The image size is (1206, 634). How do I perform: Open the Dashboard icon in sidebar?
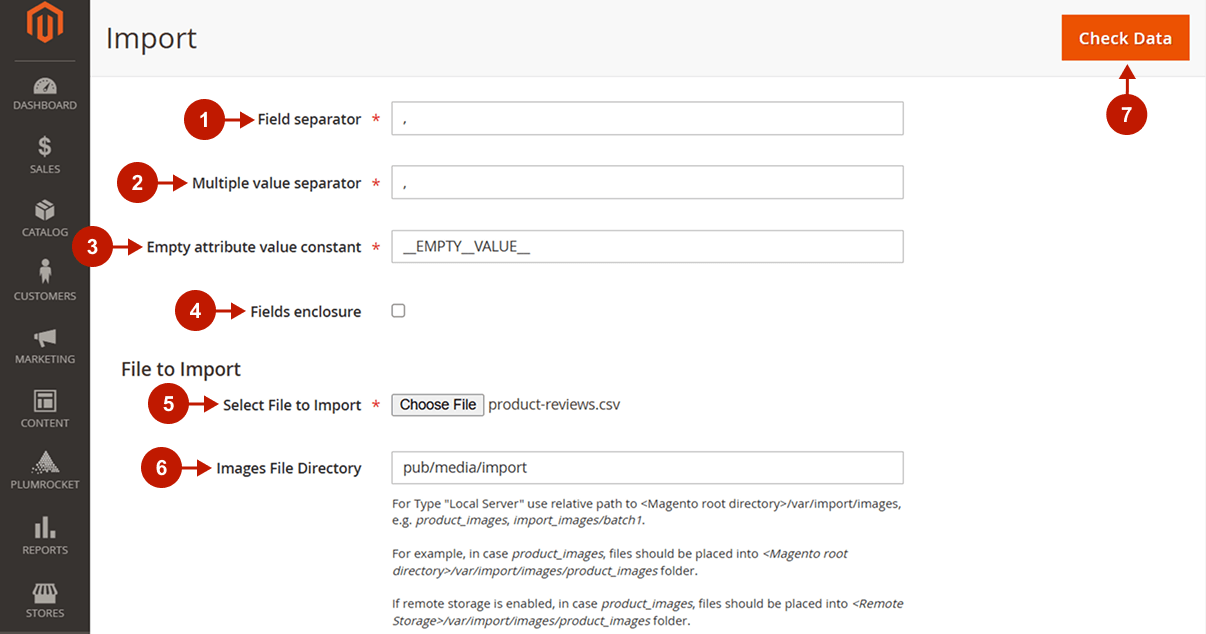(x=44, y=86)
